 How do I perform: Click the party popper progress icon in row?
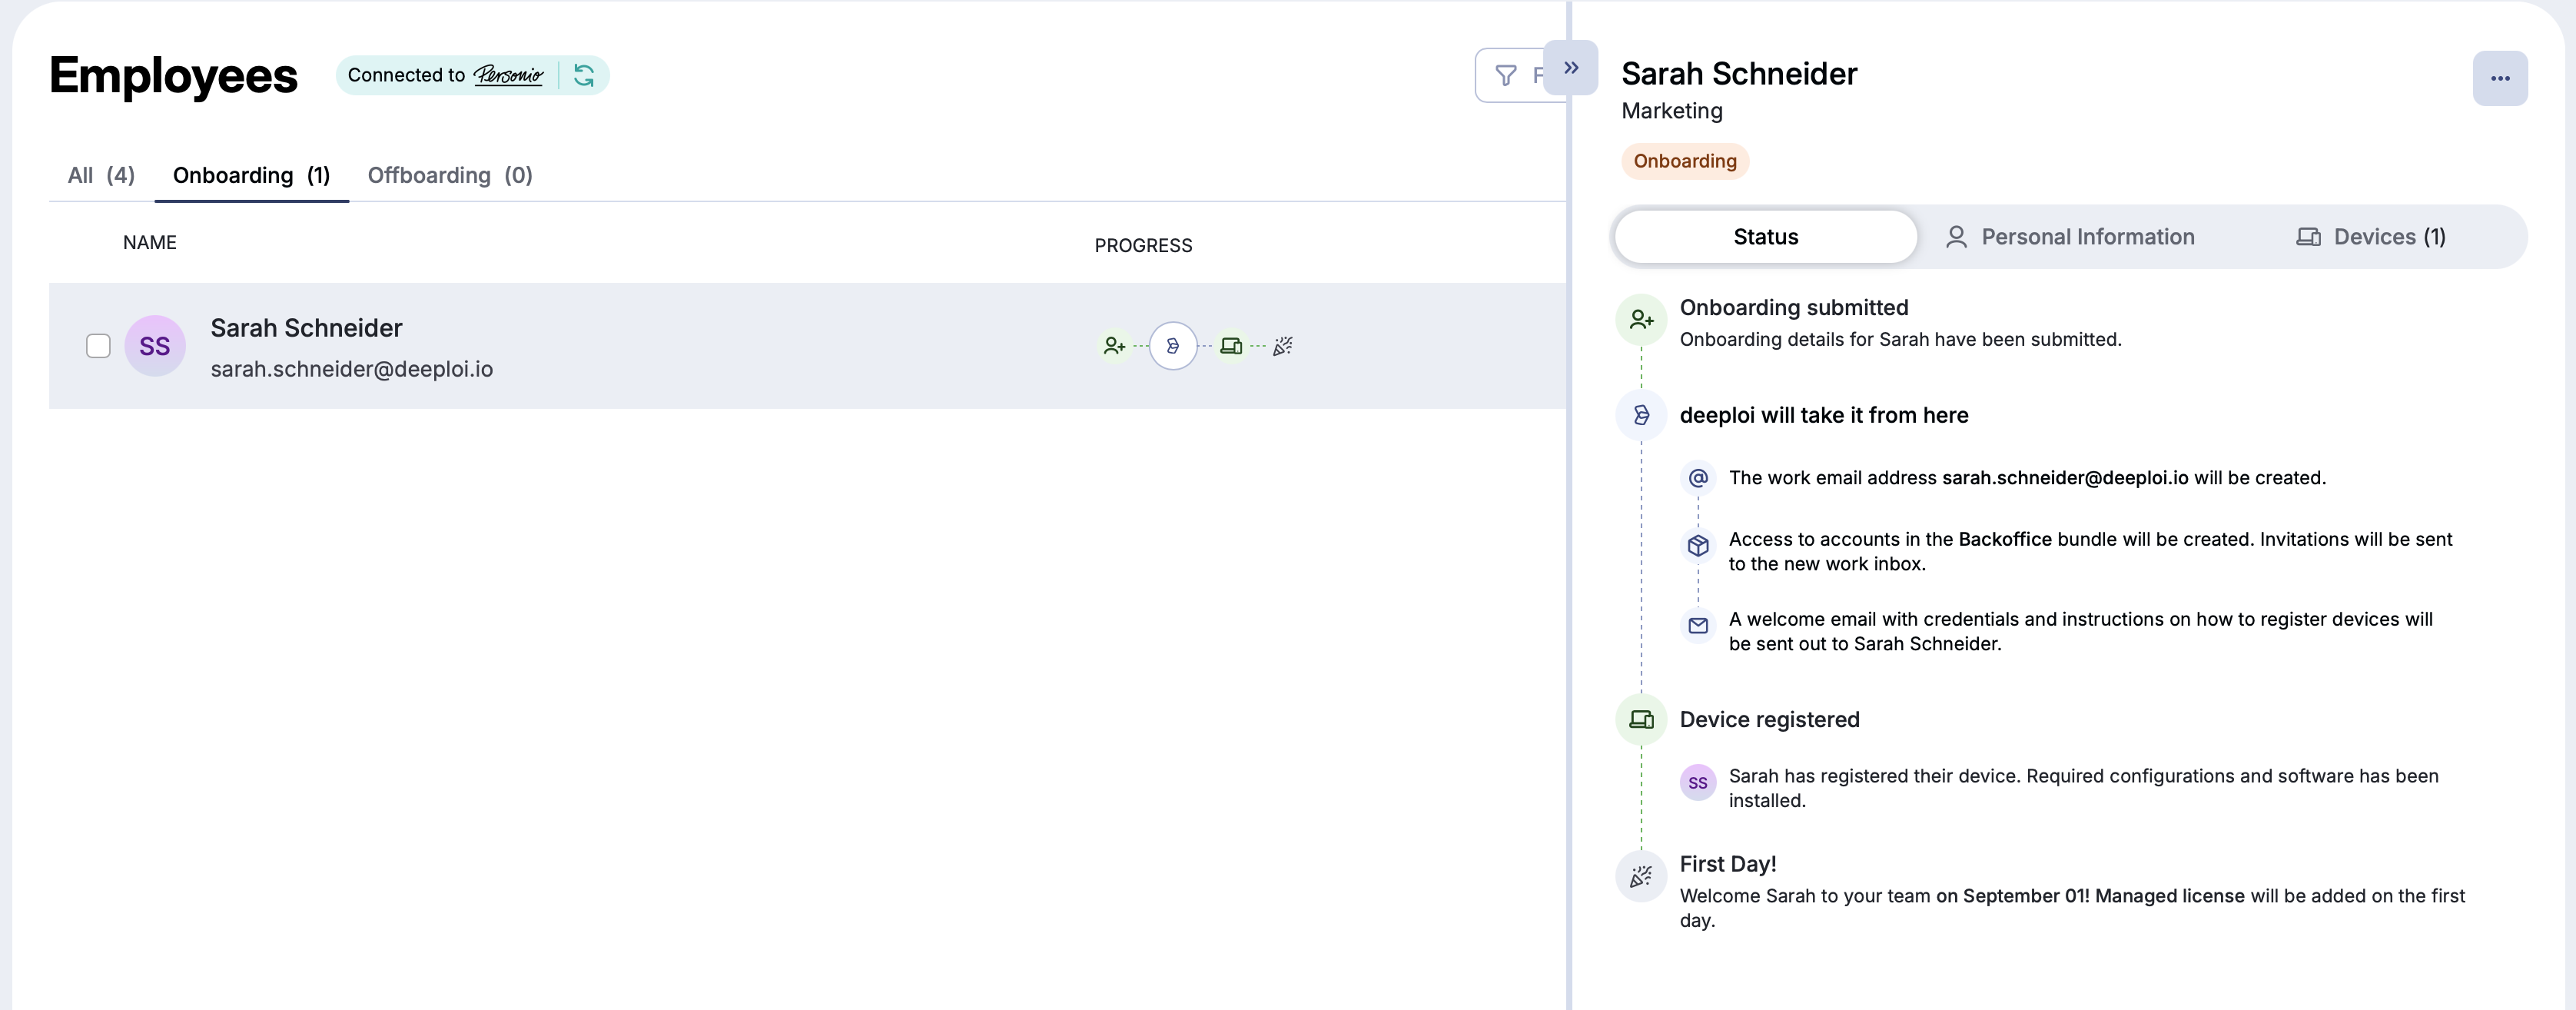[x=1283, y=346]
